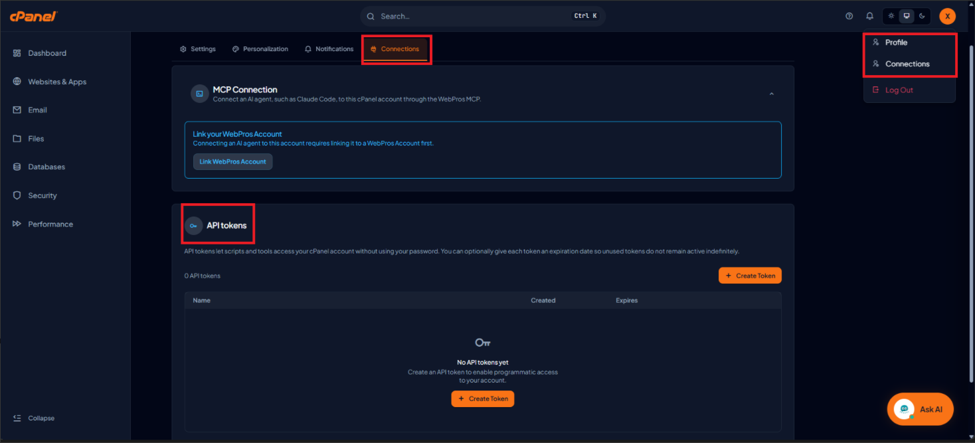Click the key icon beside API tokens
The width and height of the screenshot is (975, 443).
(x=193, y=225)
